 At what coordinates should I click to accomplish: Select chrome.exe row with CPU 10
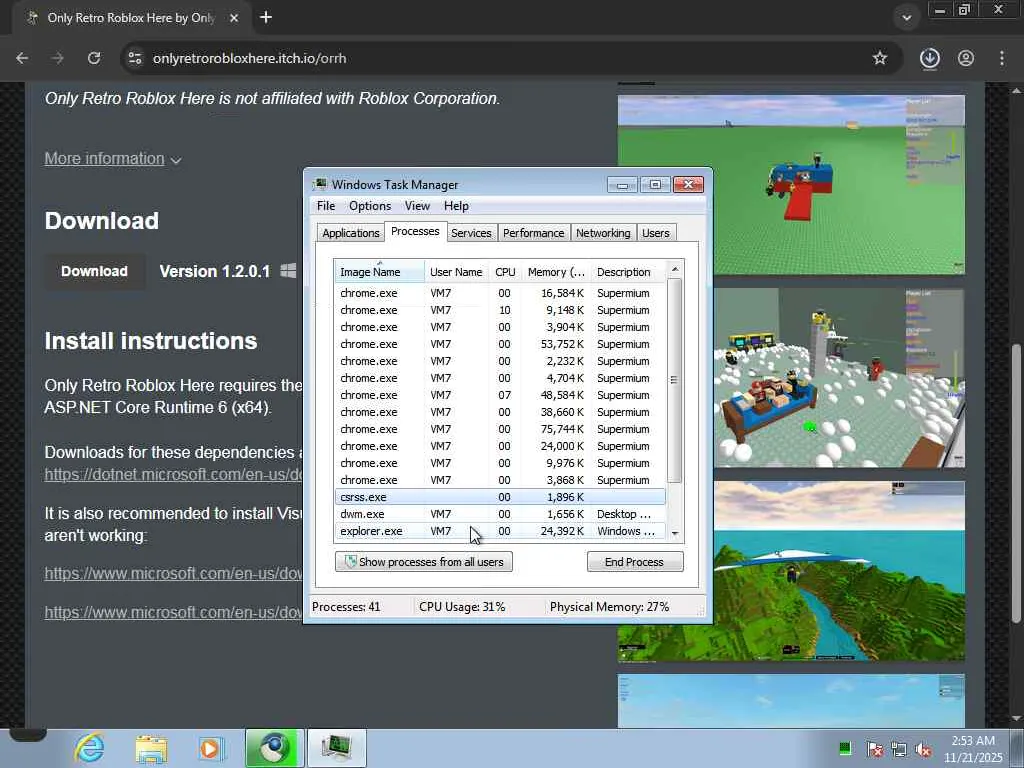500,310
